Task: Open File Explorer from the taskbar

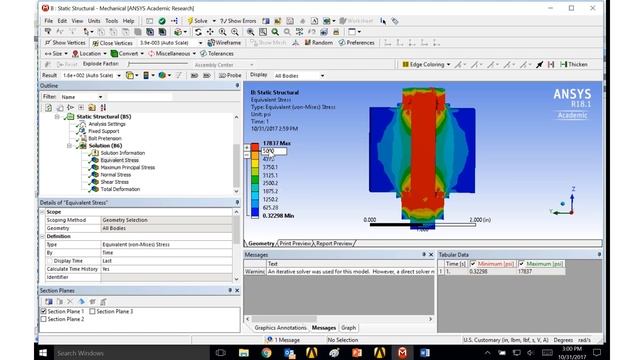Action: [x=244, y=353]
